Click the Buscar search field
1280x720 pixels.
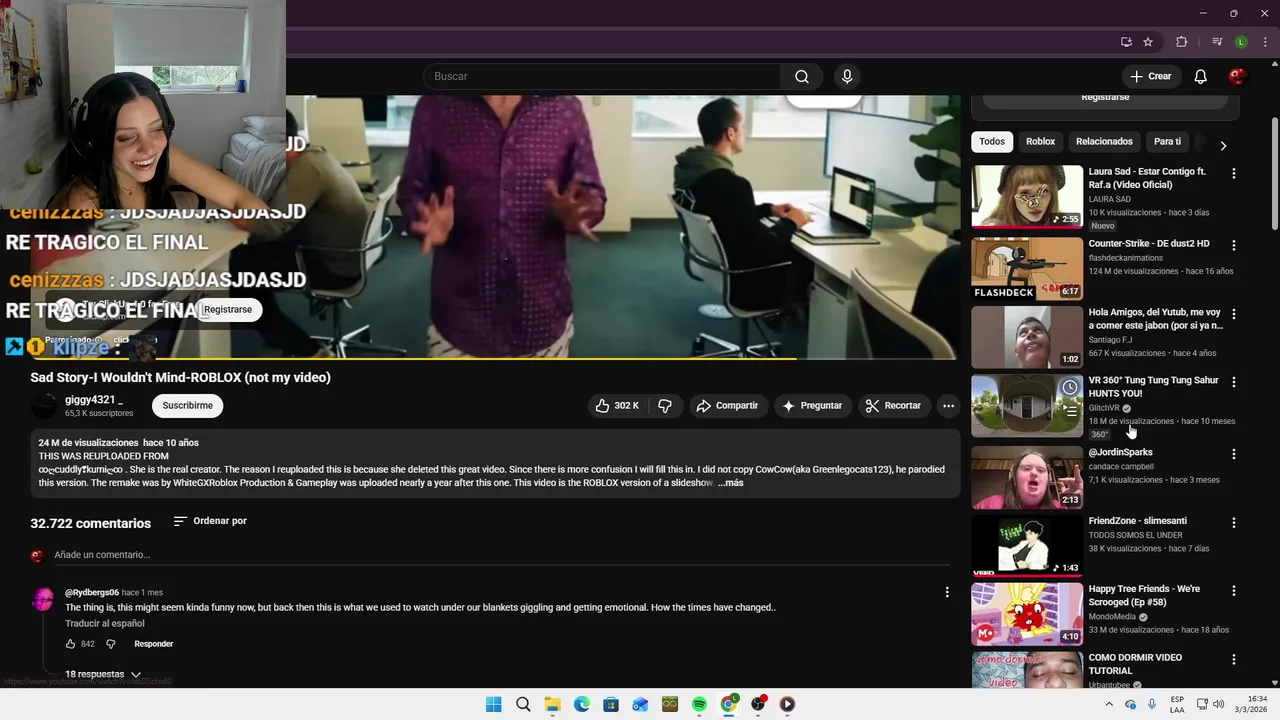603,77
